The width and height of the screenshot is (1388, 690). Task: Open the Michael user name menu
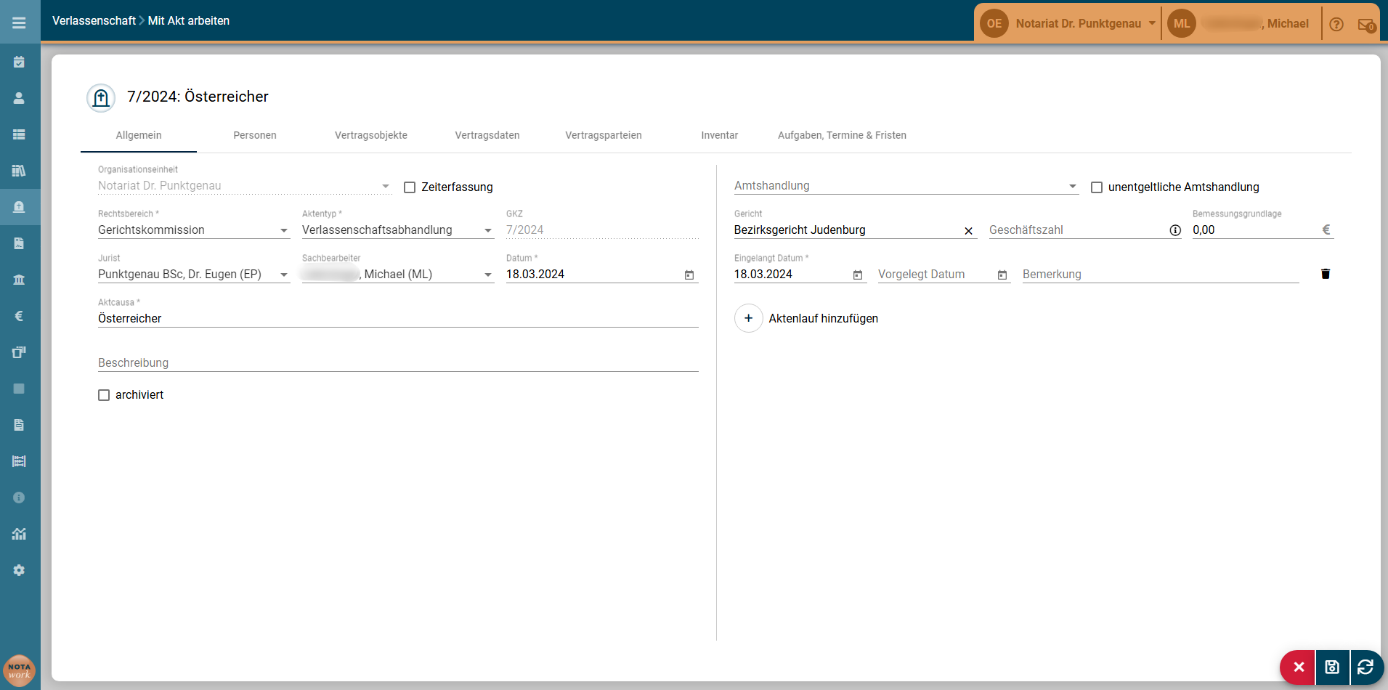[x=1256, y=24]
